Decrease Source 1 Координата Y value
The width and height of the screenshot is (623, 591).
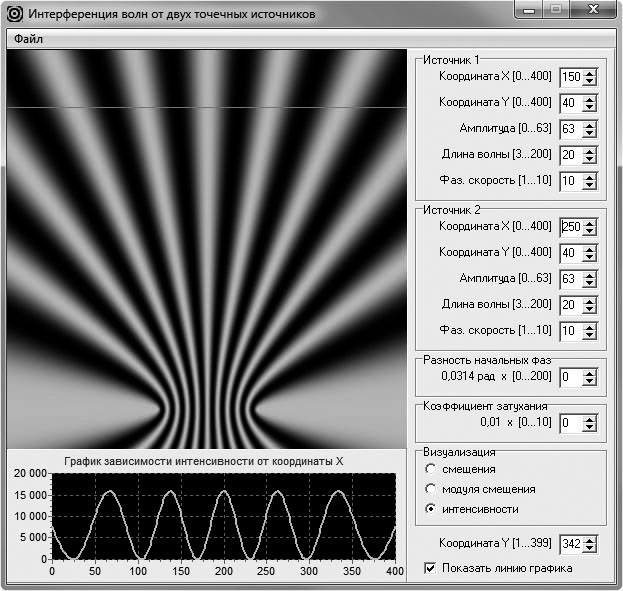pos(590,108)
